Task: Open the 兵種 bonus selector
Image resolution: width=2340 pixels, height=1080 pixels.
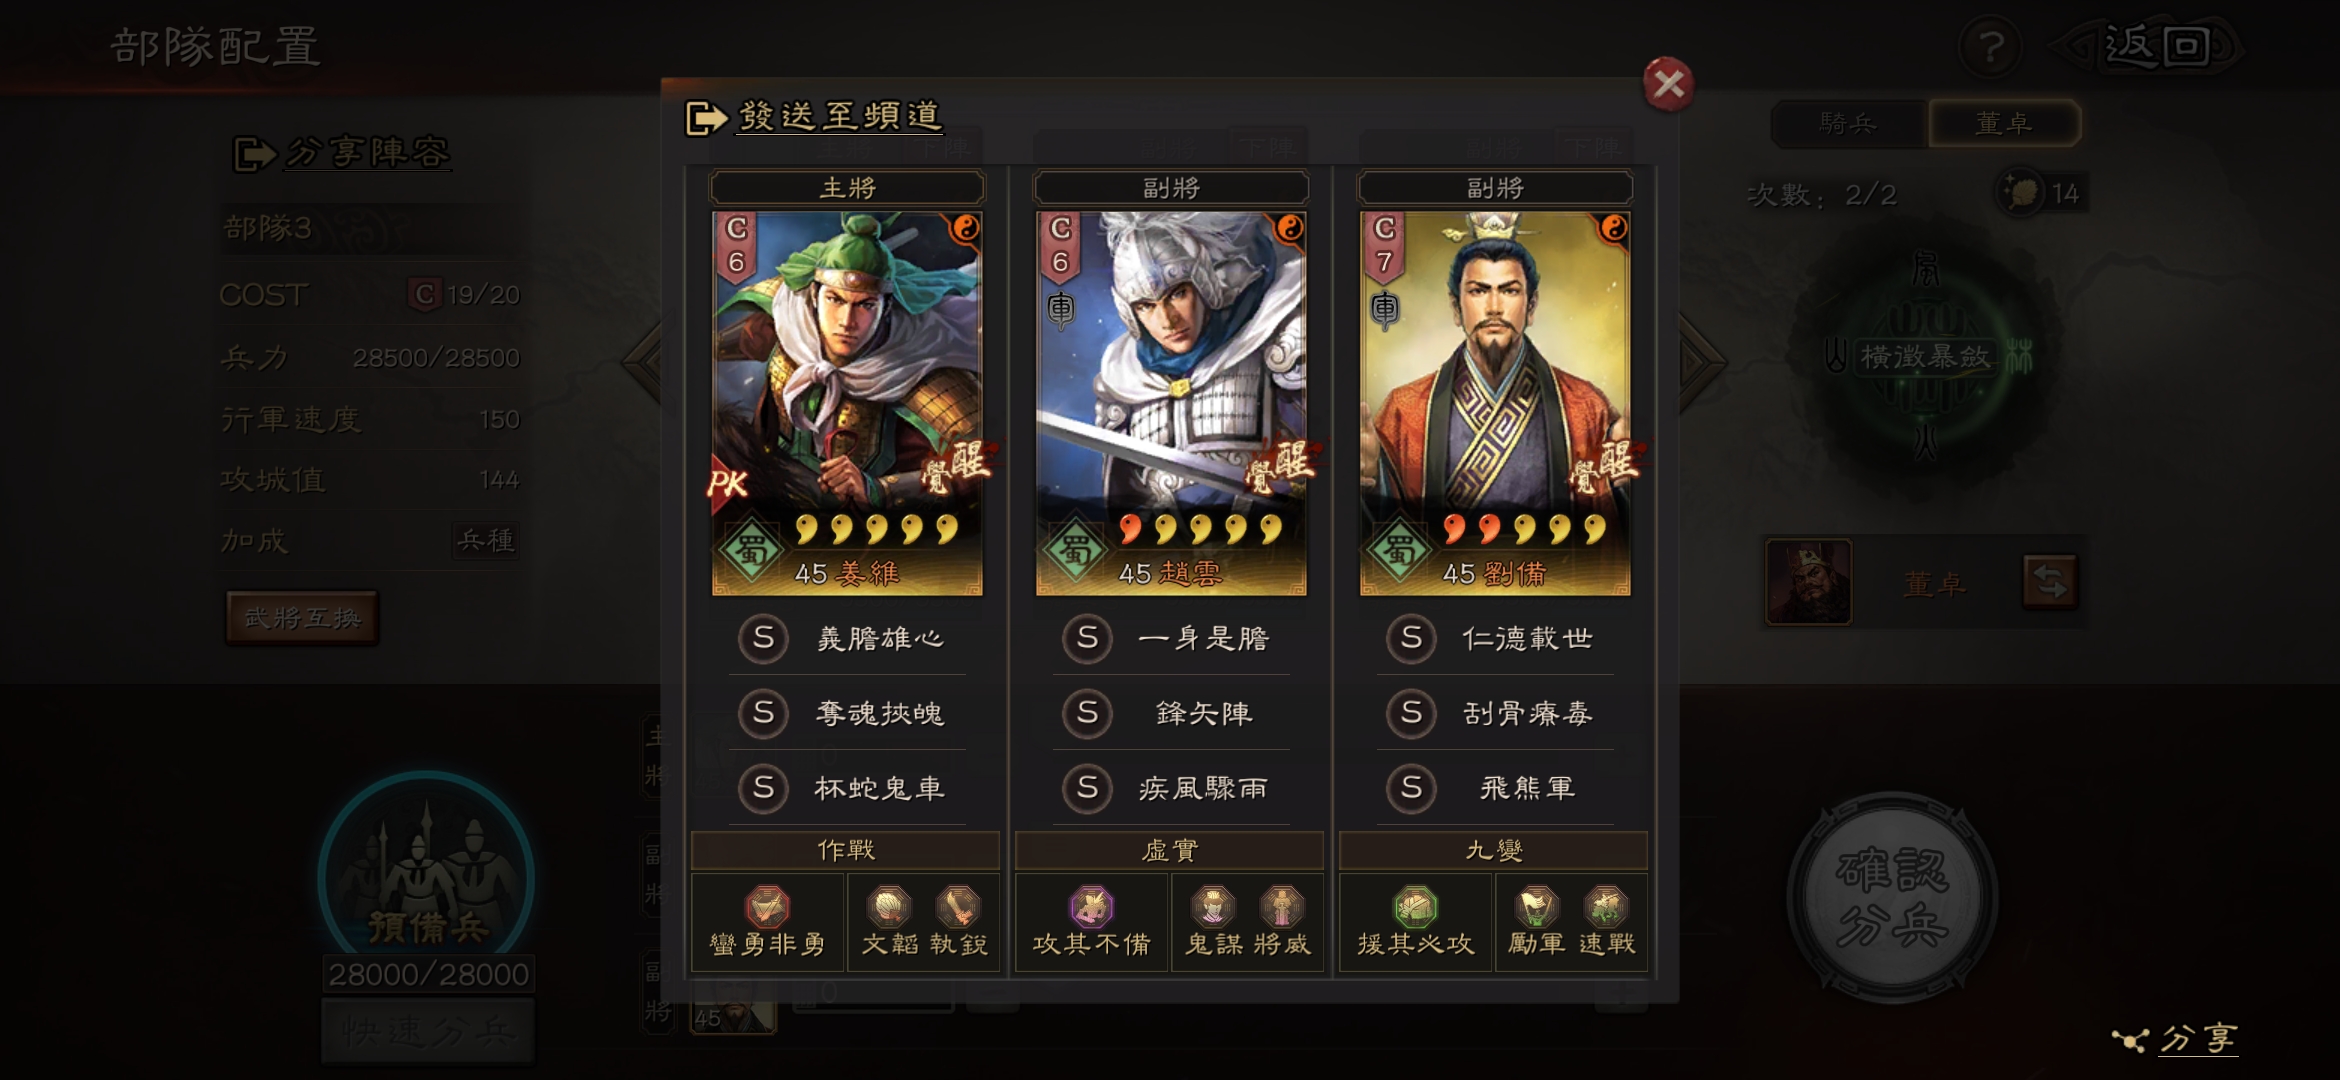Action: 486,541
